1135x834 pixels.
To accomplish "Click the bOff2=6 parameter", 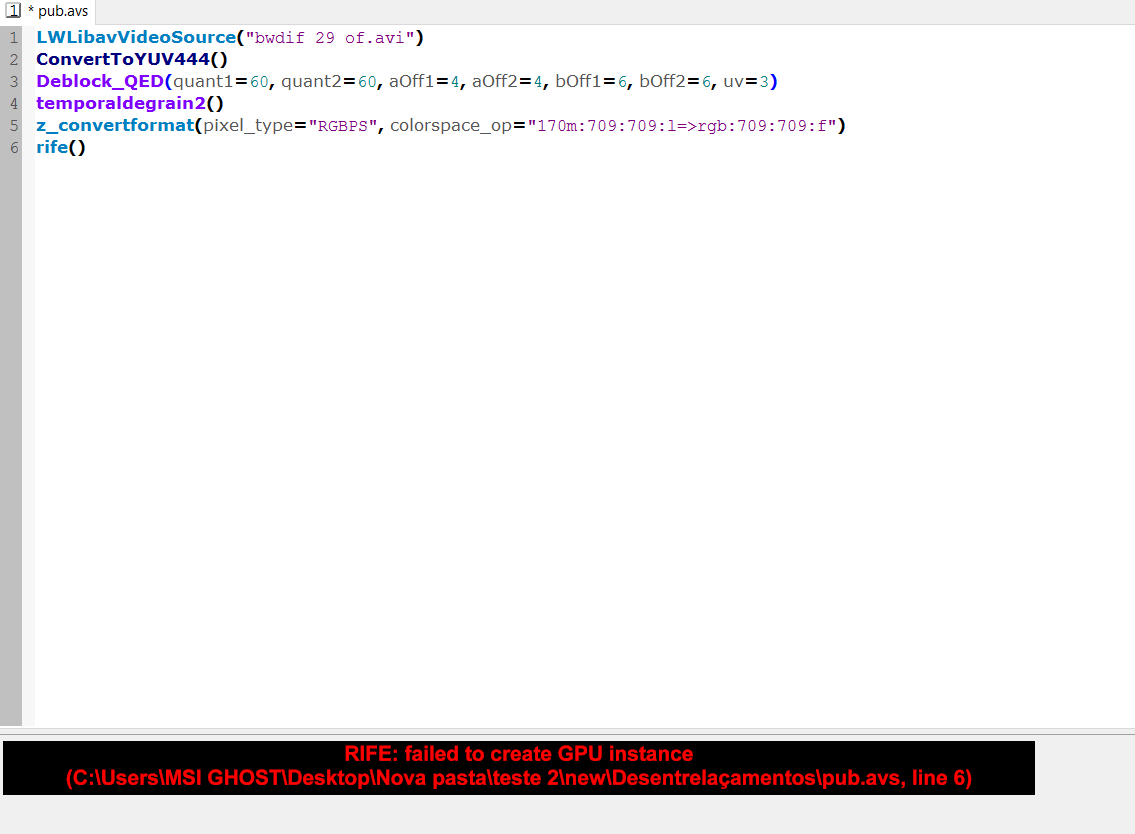I will [x=675, y=82].
